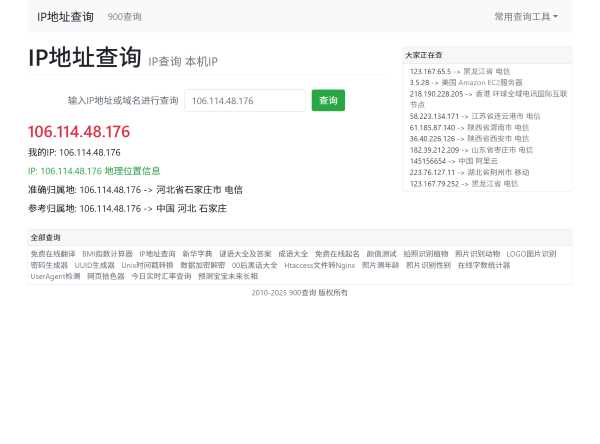Open the 网页拾色器 color picker tool

(x=106, y=276)
